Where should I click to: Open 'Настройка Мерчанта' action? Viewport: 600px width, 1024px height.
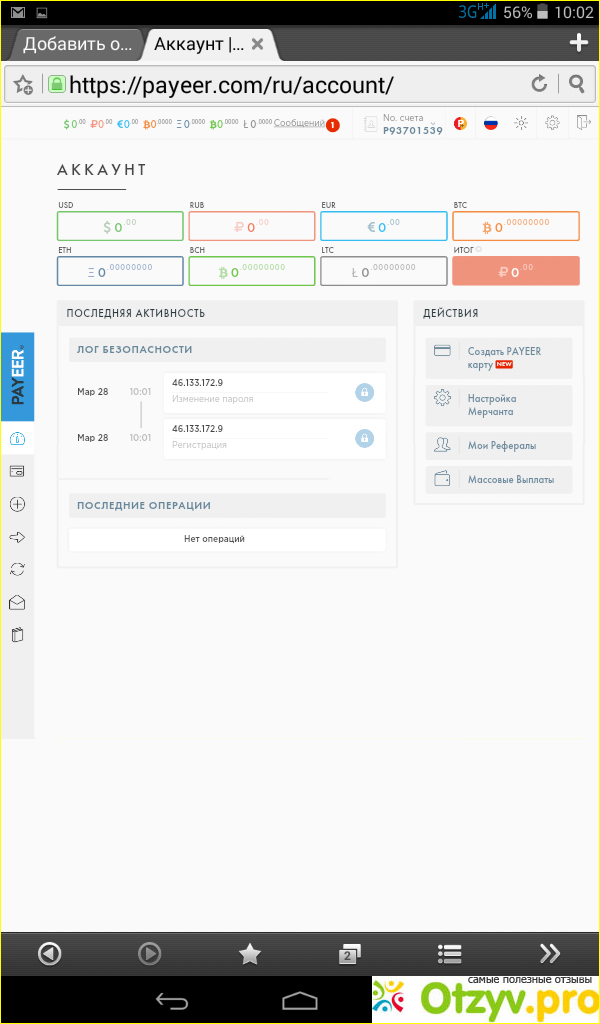(x=499, y=404)
